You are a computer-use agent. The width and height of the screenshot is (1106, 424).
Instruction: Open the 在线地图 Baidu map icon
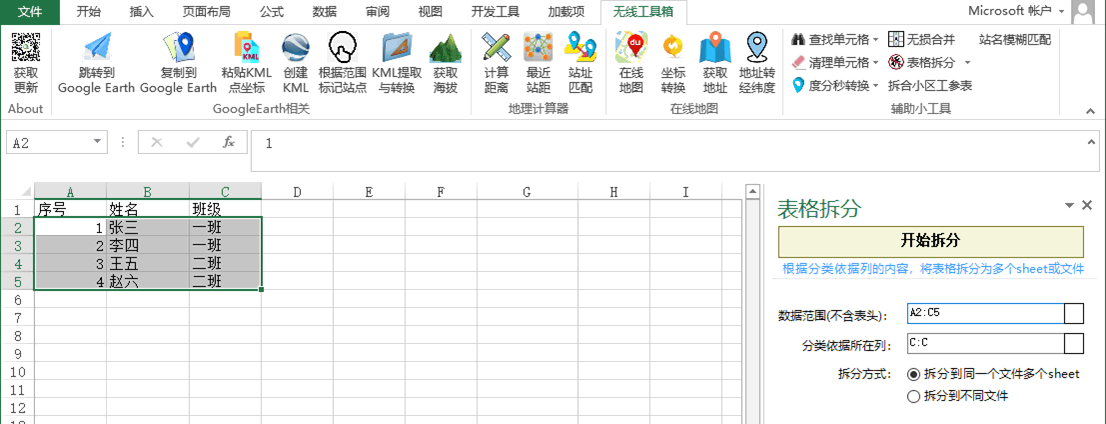(630, 48)
